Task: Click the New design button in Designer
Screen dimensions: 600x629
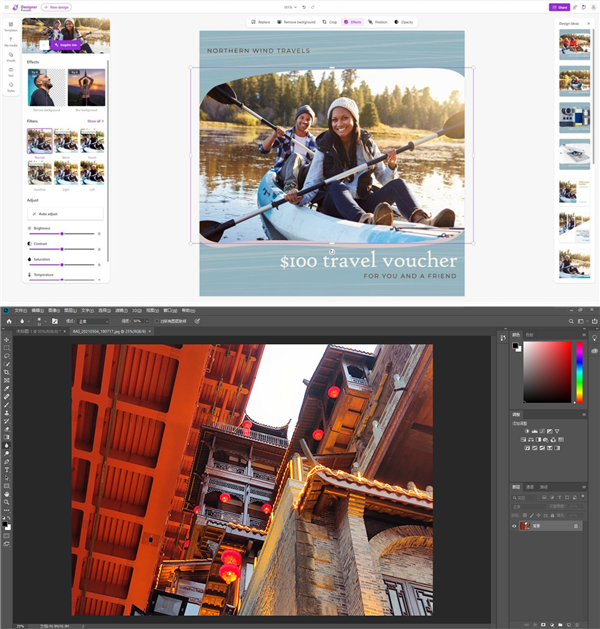Action: (x=57, y=7)
